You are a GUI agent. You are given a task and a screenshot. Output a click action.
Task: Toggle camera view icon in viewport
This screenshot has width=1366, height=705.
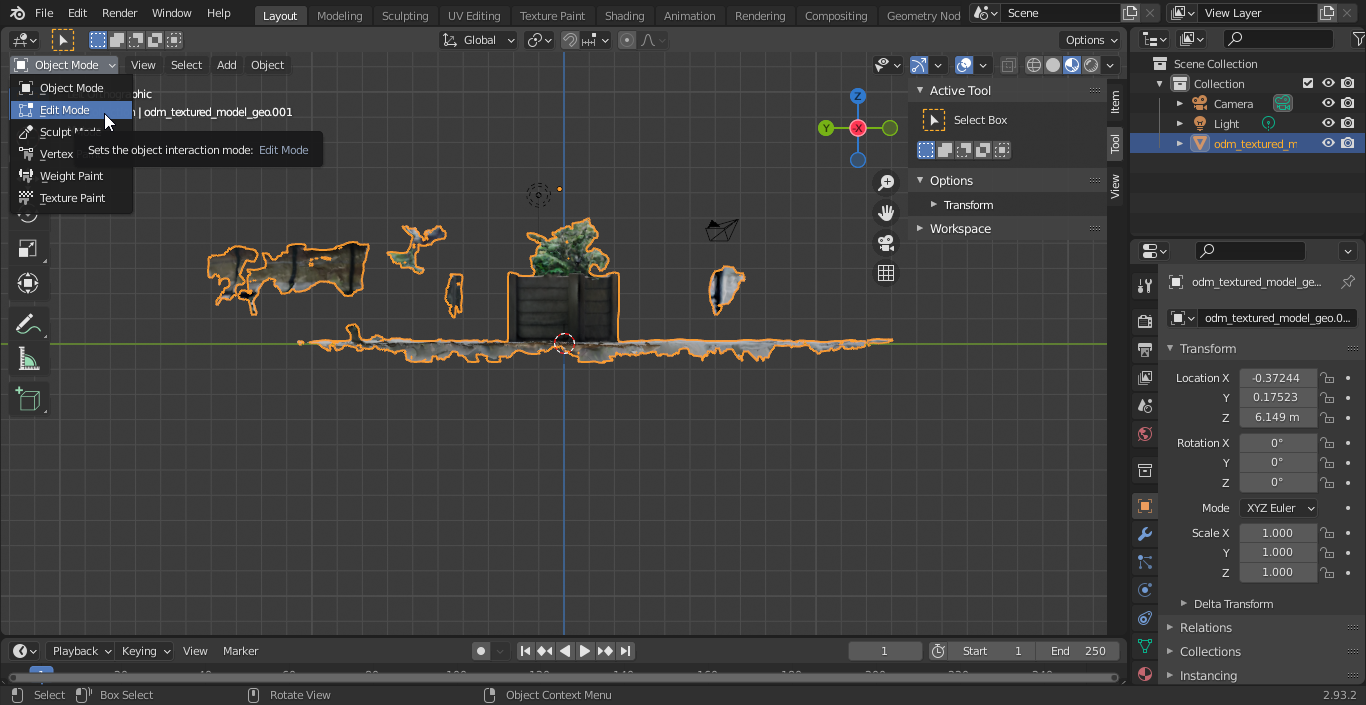886,243
